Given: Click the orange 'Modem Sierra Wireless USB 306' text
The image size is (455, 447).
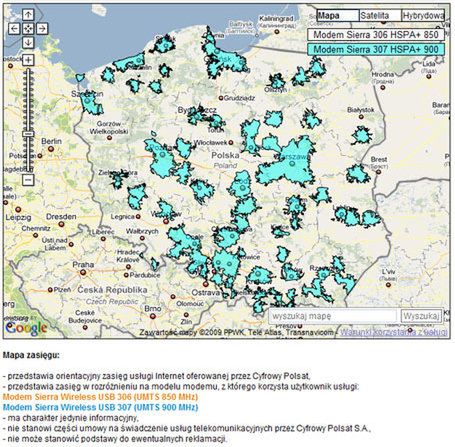Looking at the screenshot, I should (x=100, y=397).
